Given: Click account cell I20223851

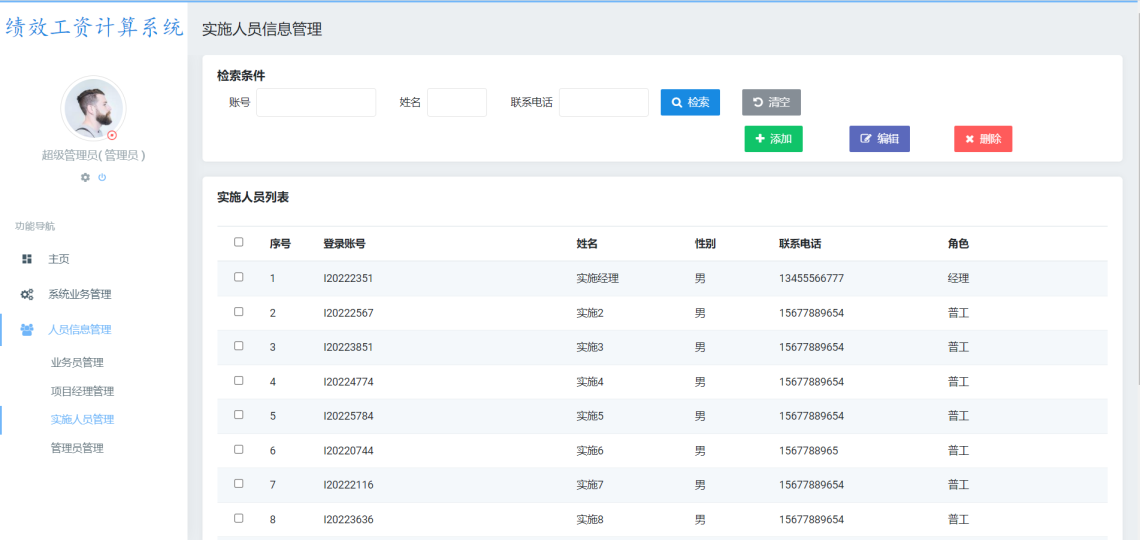Looking at the screenshot, I should tap(348, 347).
